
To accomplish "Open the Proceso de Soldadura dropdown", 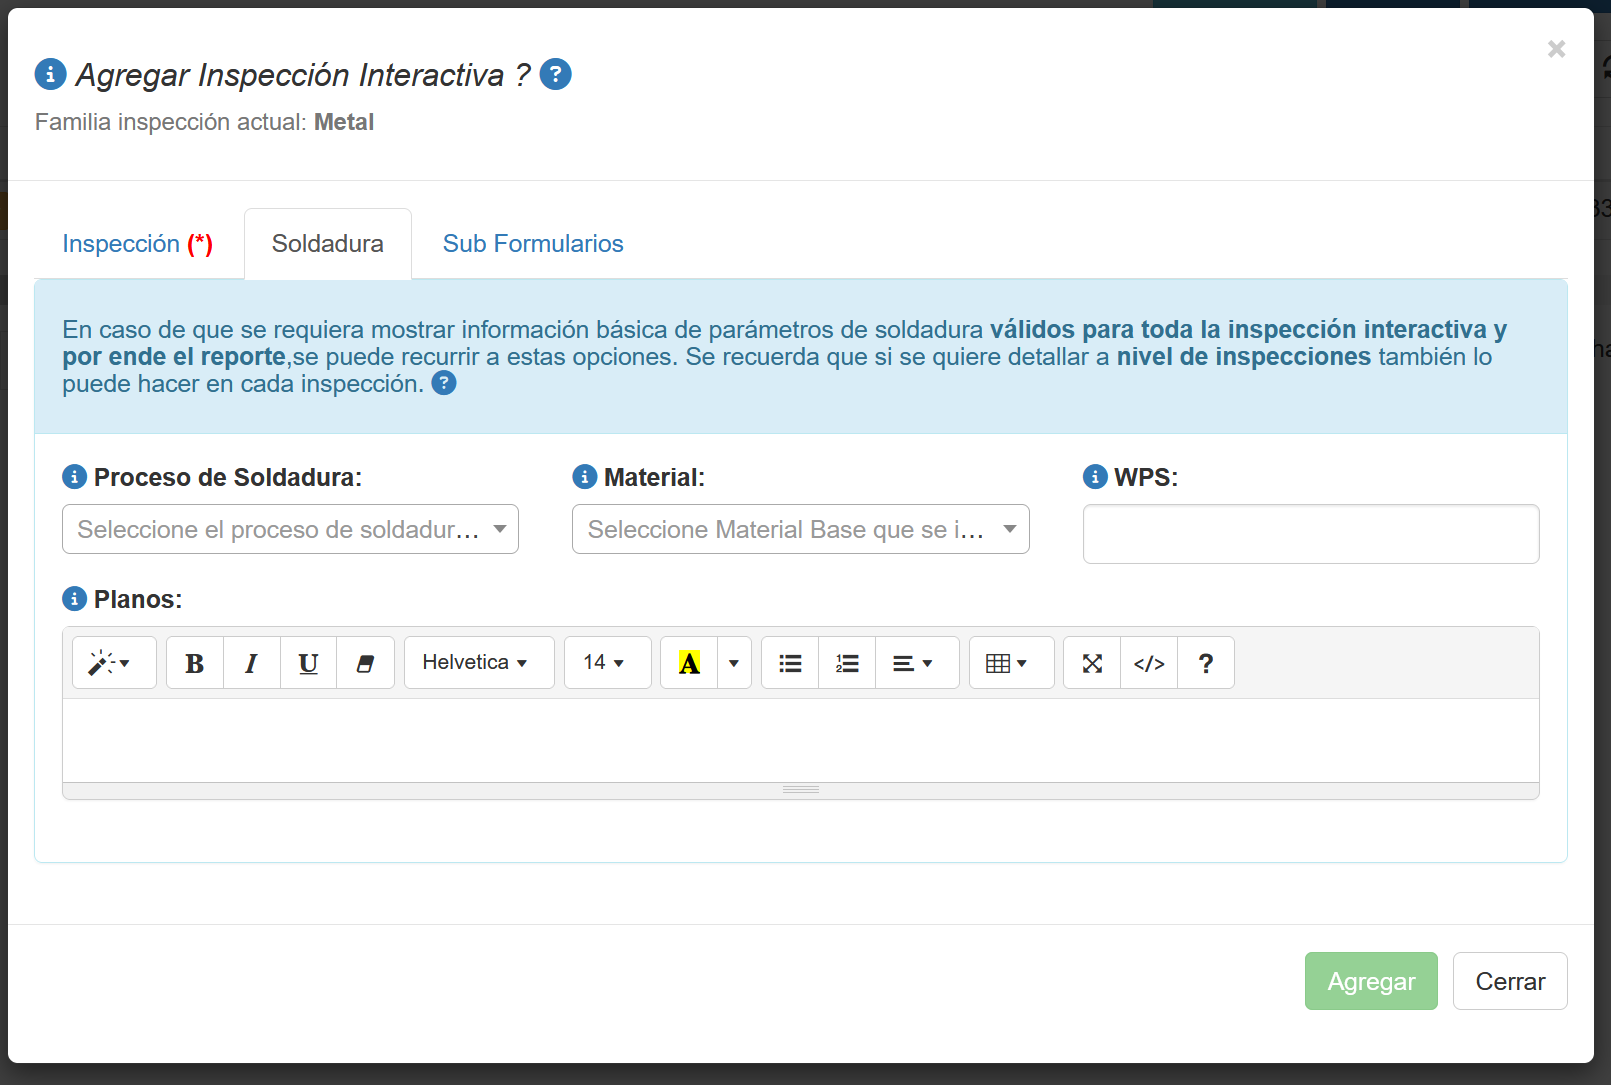I will [x=290, y=529].
